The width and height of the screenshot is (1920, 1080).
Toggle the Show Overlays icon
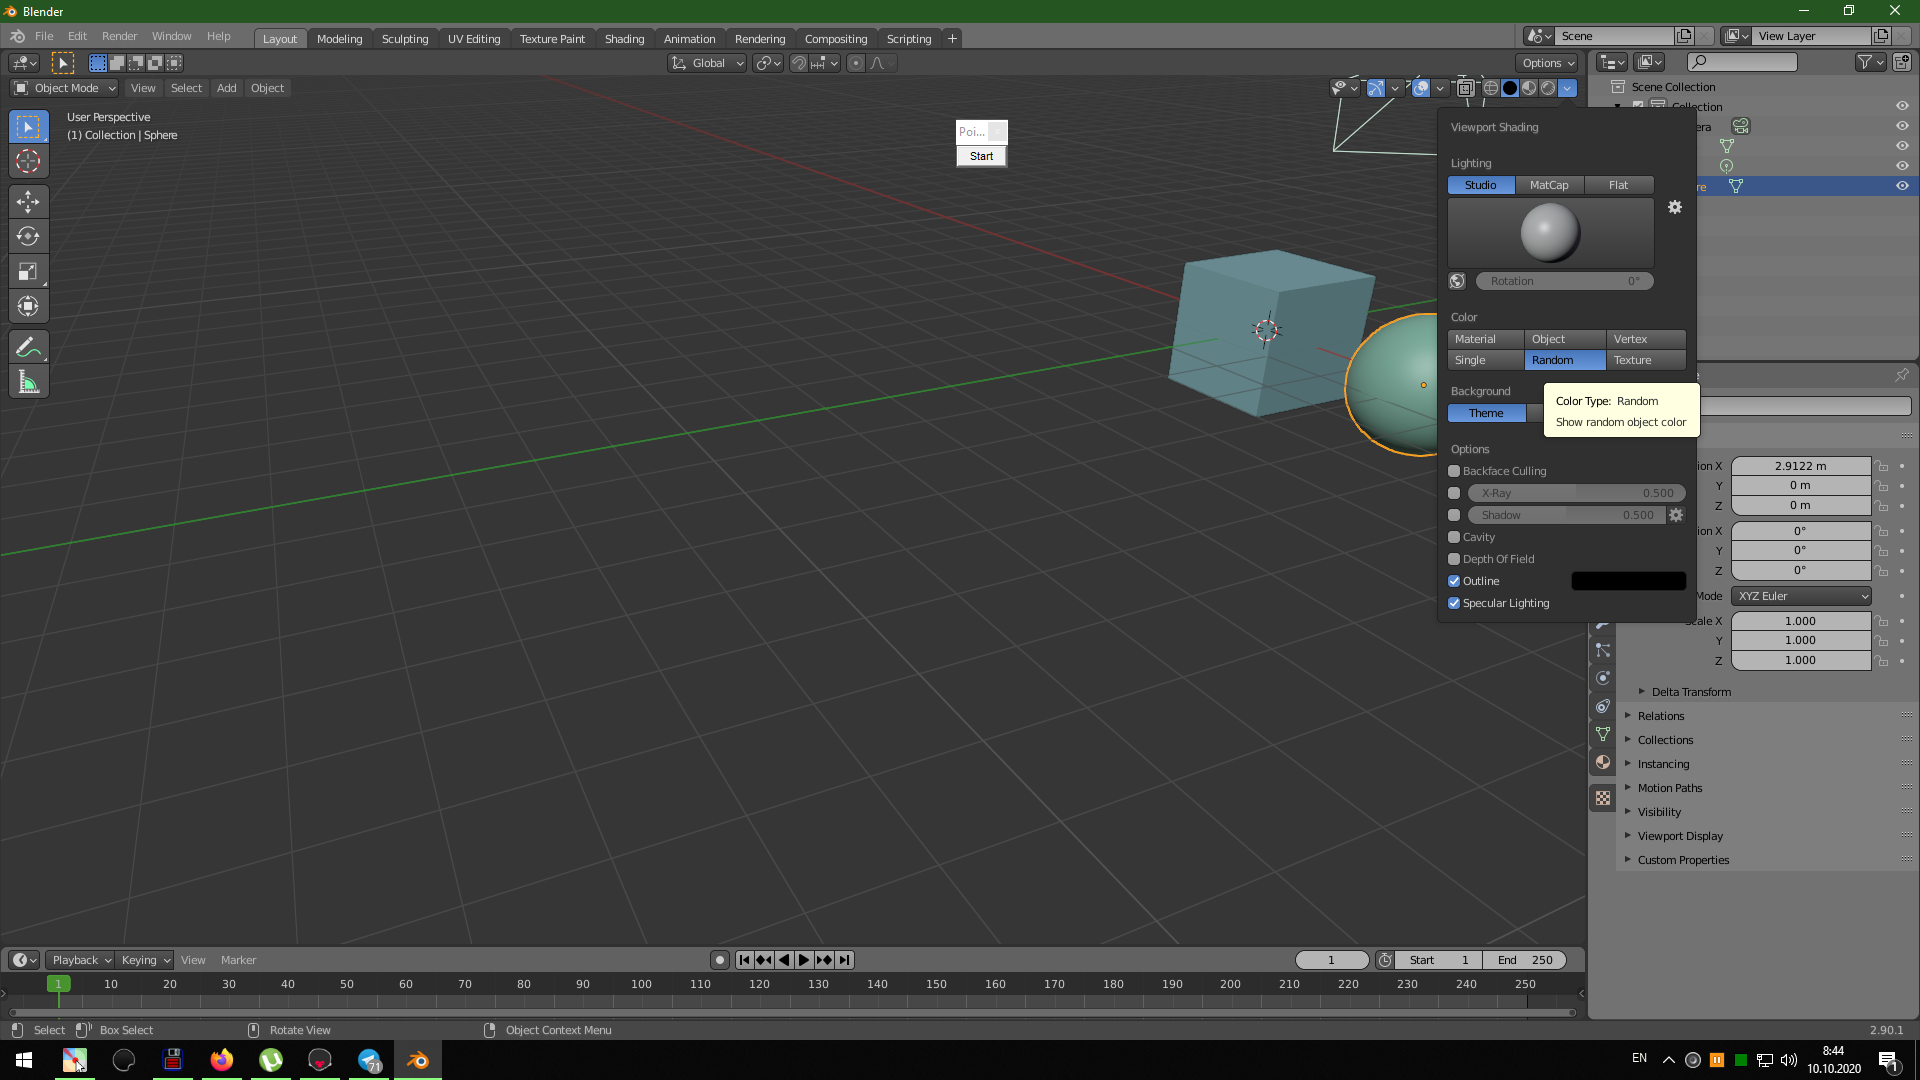pyautogui.click(x=1421, y=88)
